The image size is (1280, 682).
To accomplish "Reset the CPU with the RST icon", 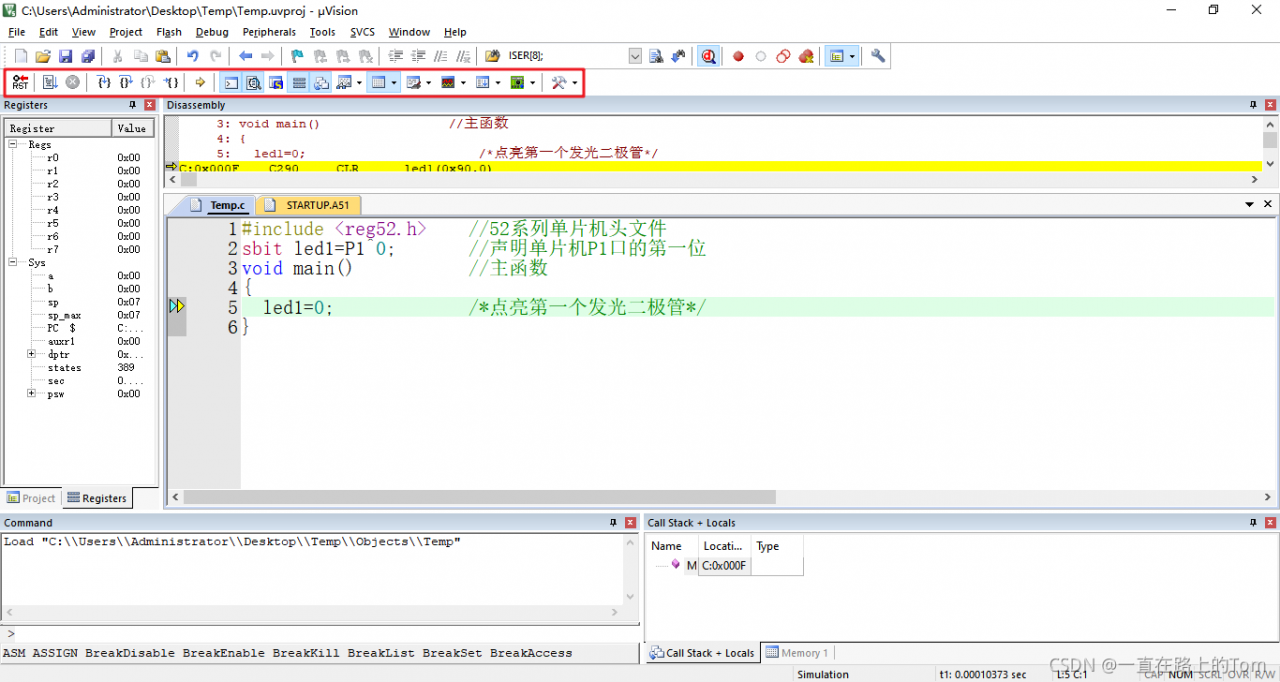I will (x=20, y=82).
